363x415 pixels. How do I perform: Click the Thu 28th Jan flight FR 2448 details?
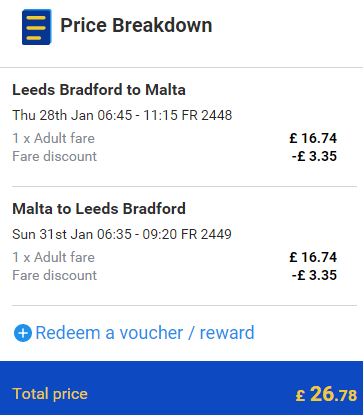coord(122,115)
